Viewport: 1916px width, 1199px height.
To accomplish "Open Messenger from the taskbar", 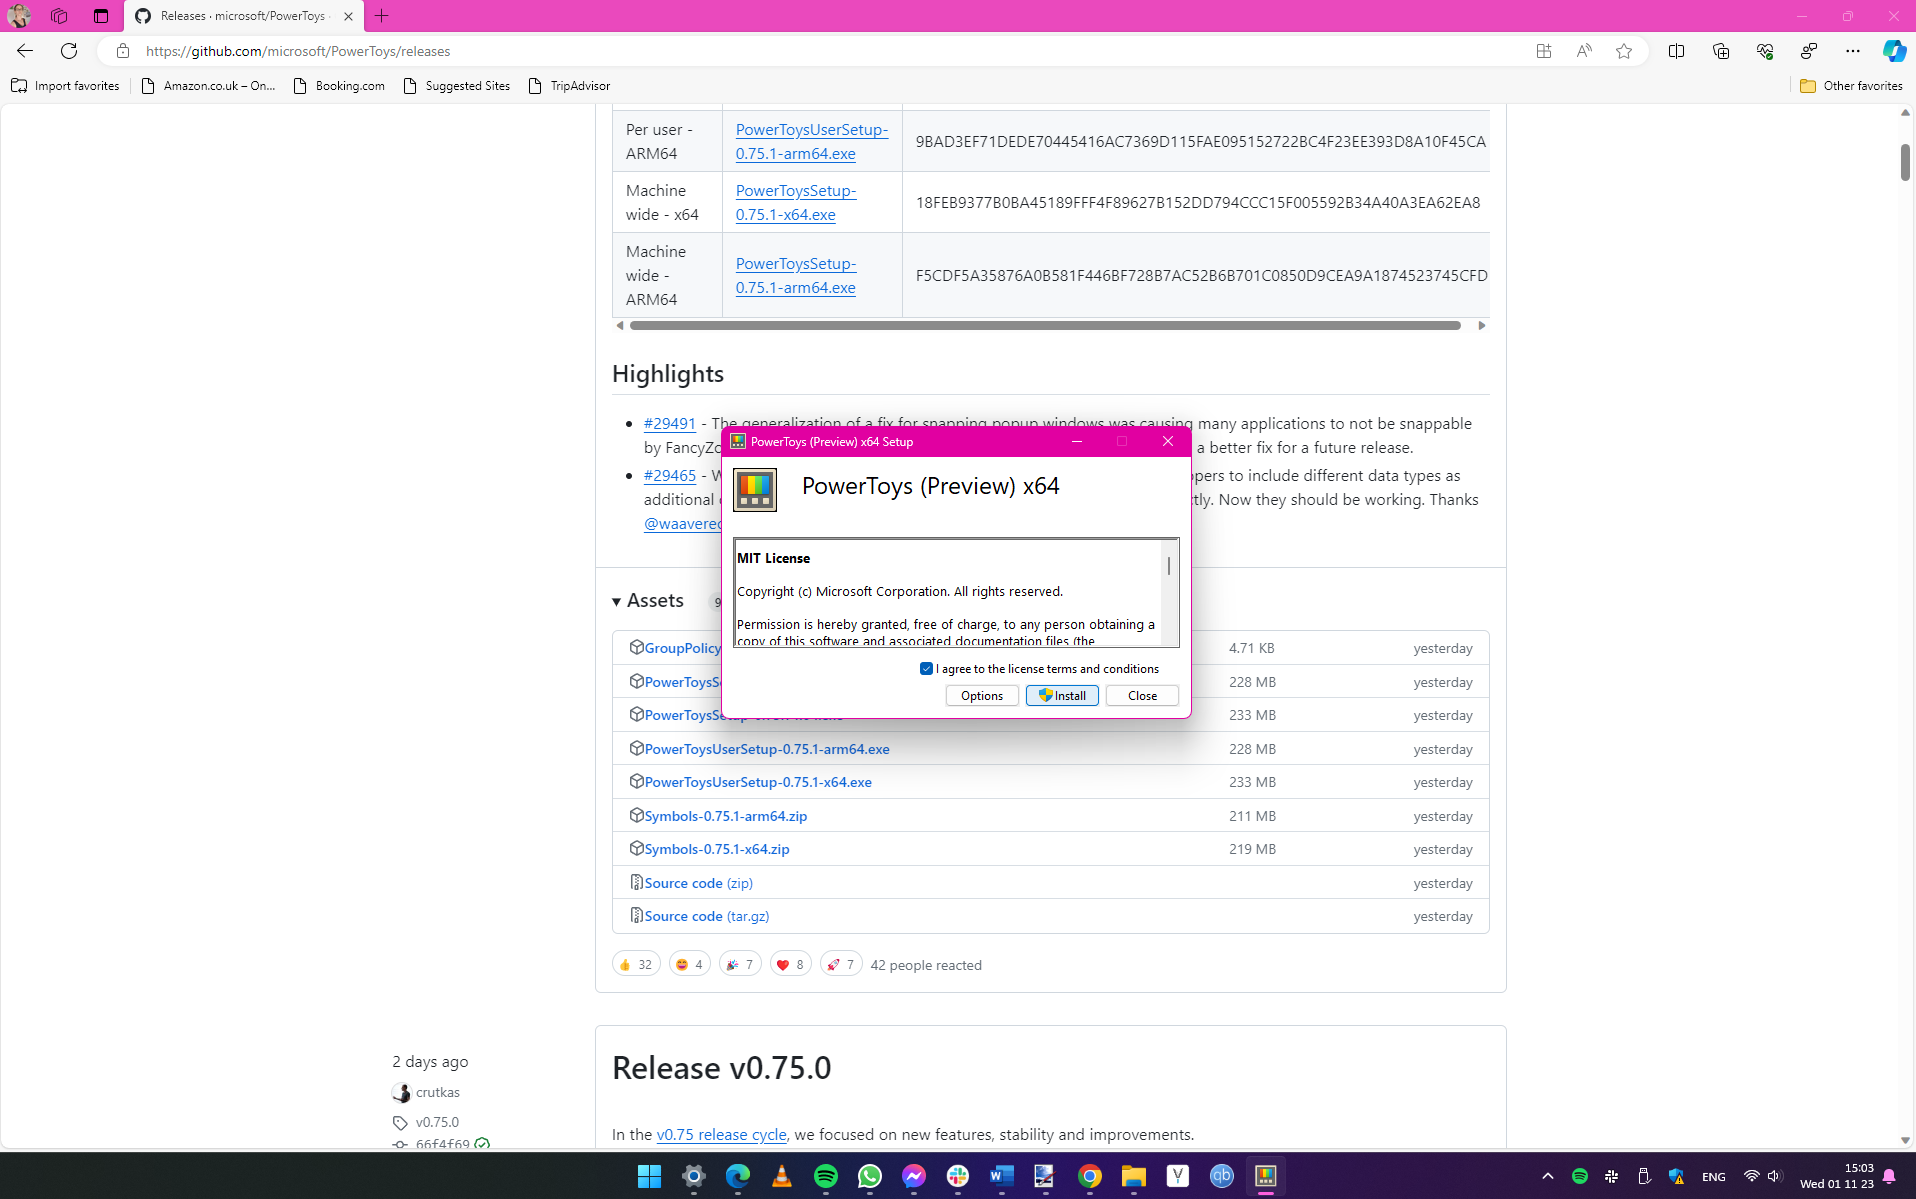I will (914, 1176).
